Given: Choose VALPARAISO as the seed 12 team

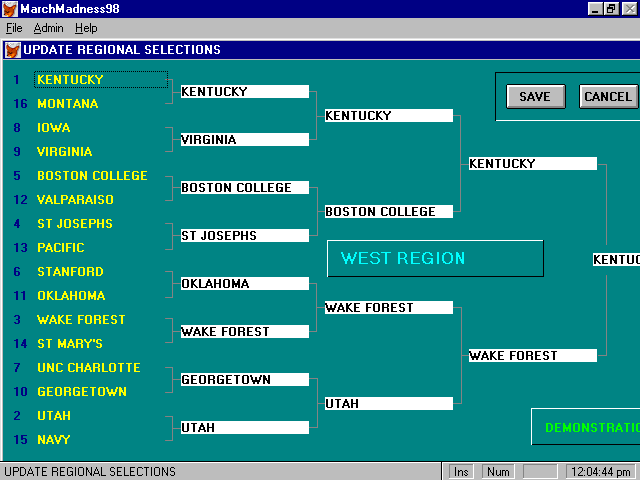Looking at the screenshot, I should (x=75, y=200).
